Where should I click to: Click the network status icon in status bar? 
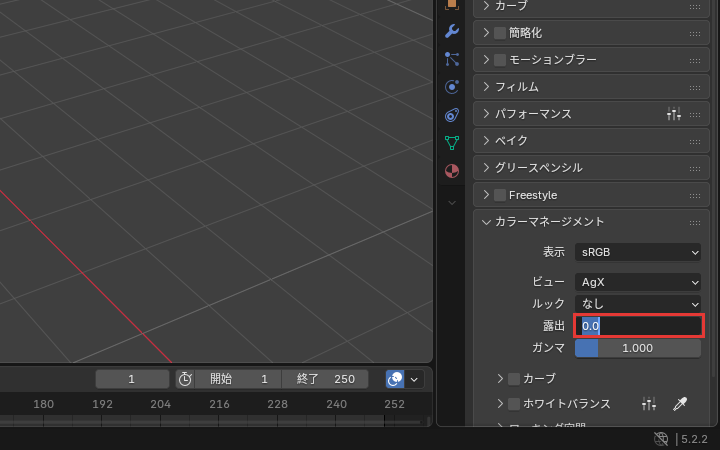(661, 439)
